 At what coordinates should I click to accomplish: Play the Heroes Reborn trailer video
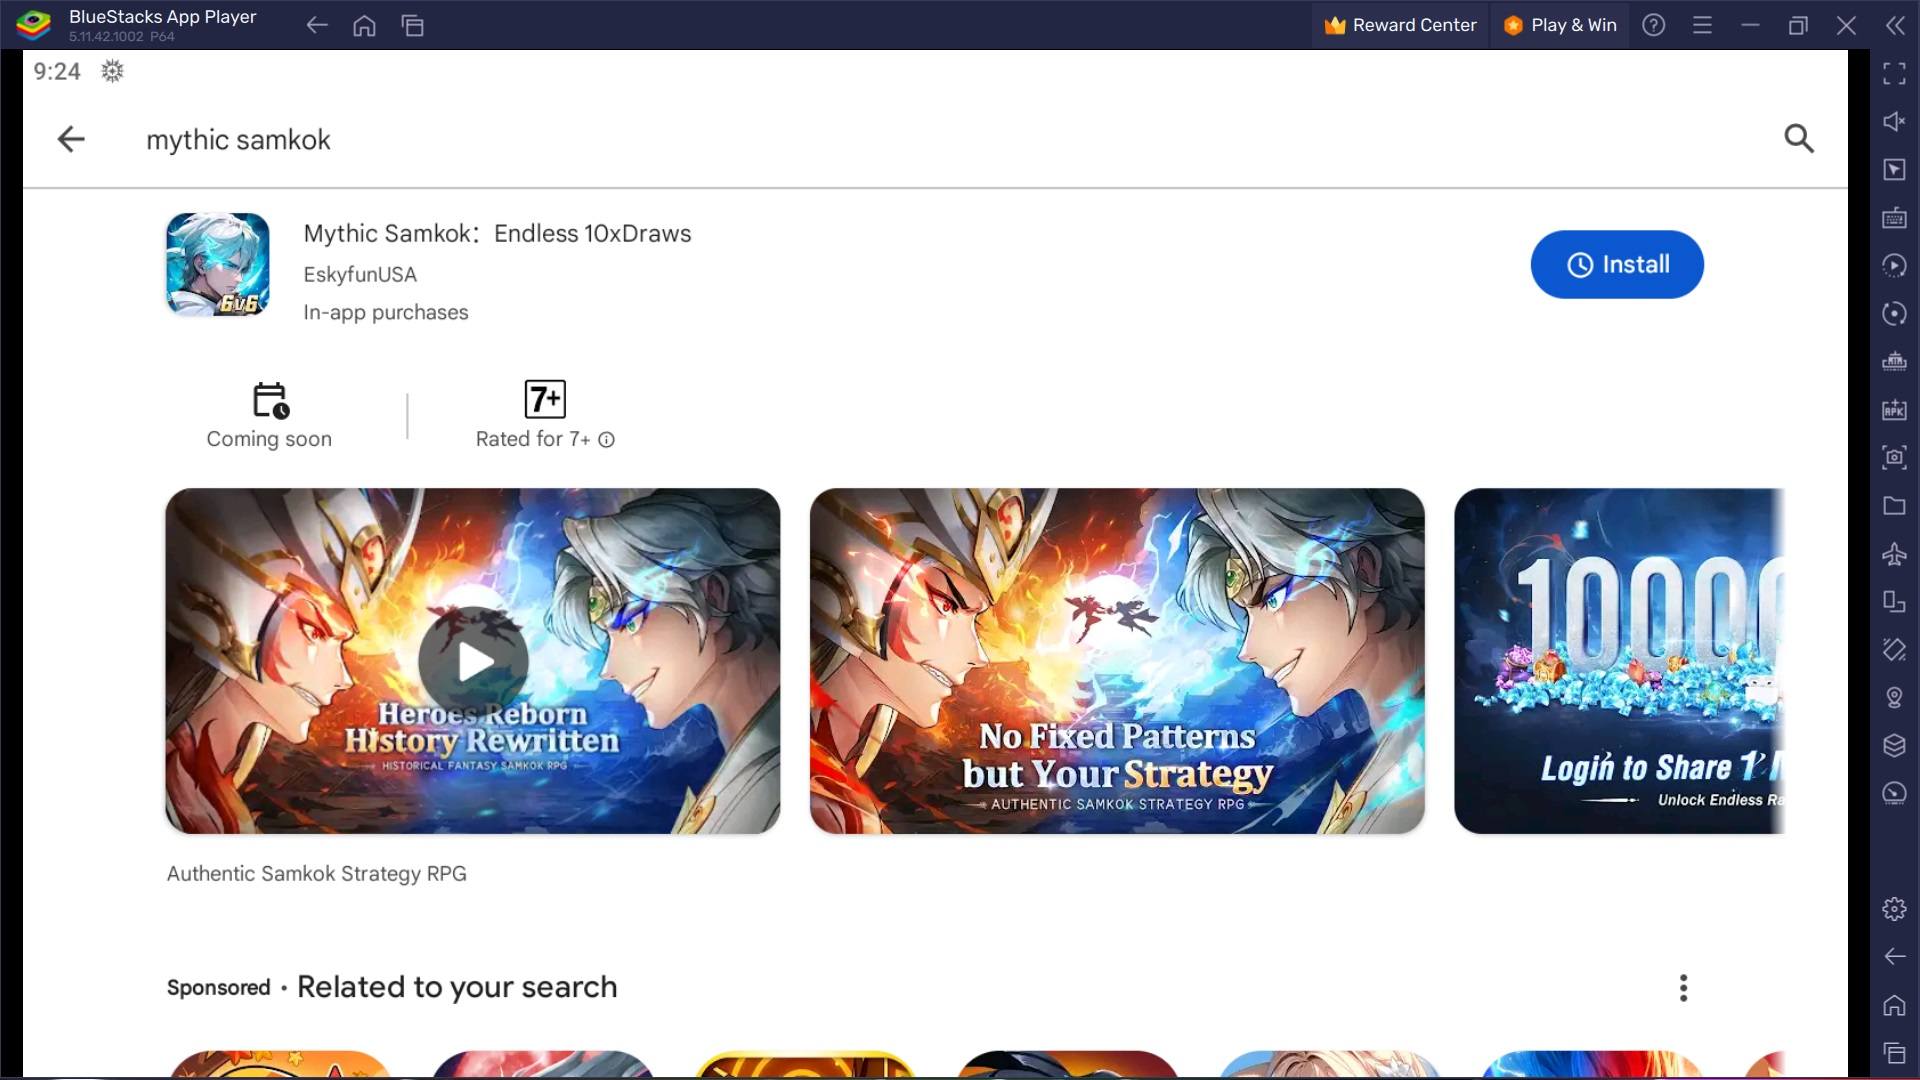tap(473, 661)
